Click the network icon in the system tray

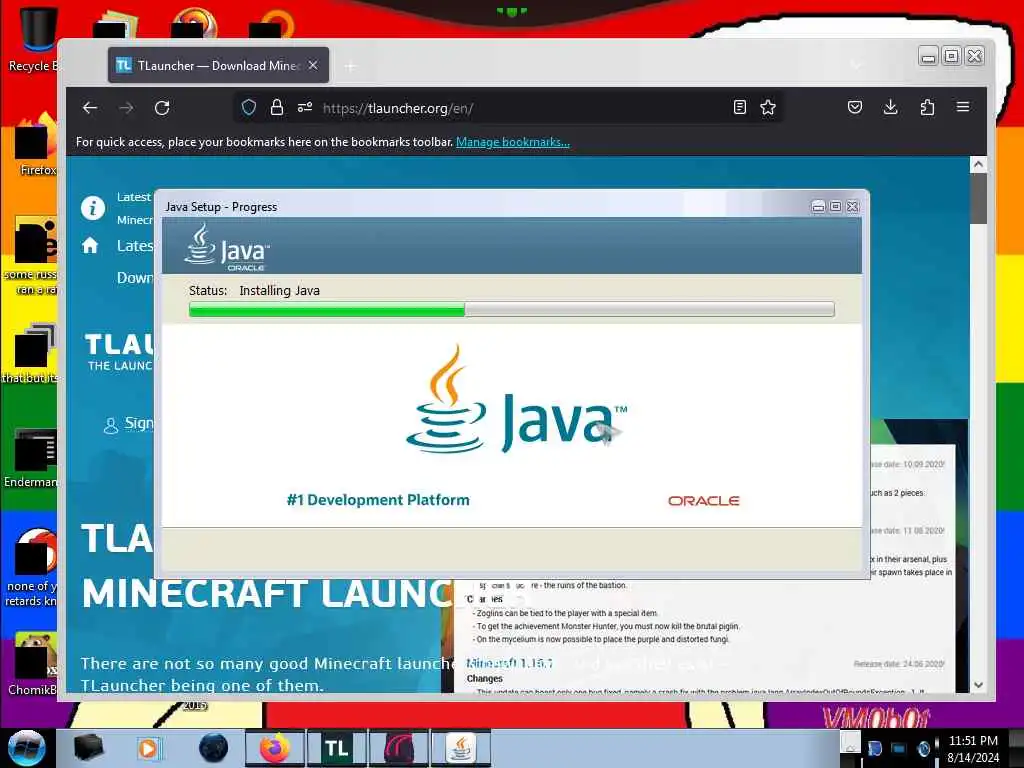[x=898, y=748]
